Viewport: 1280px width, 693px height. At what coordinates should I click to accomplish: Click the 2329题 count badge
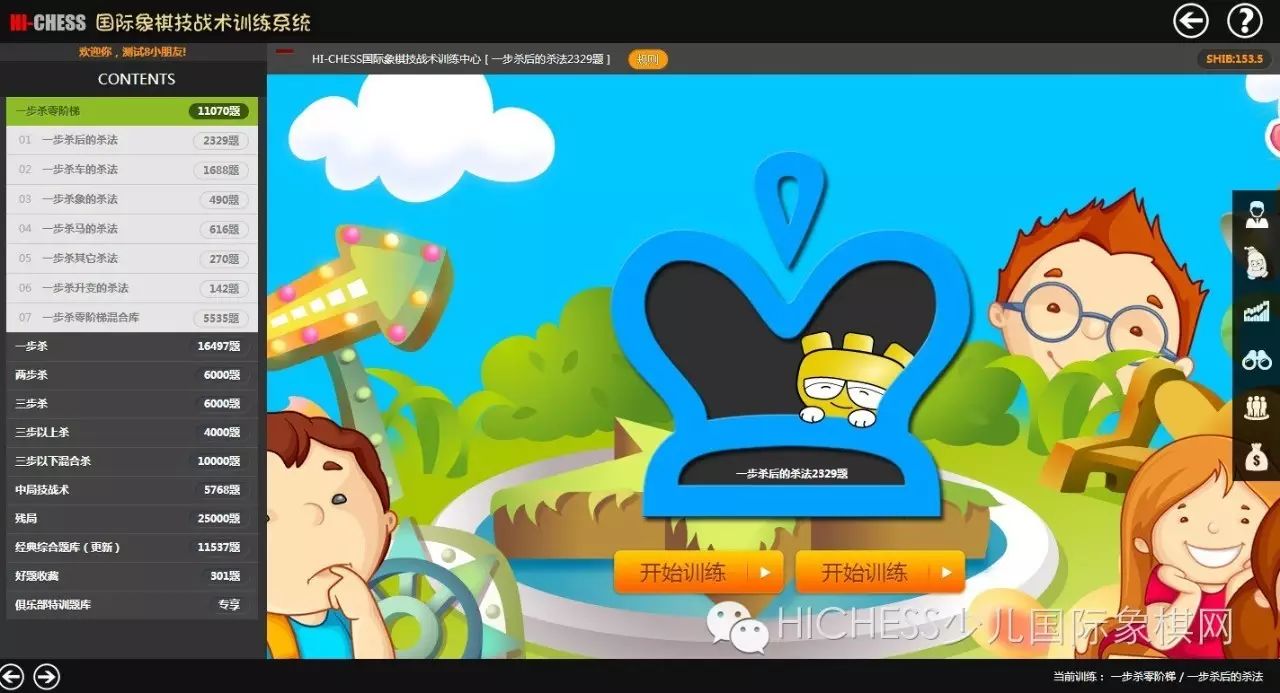click(x=221, y=141)
